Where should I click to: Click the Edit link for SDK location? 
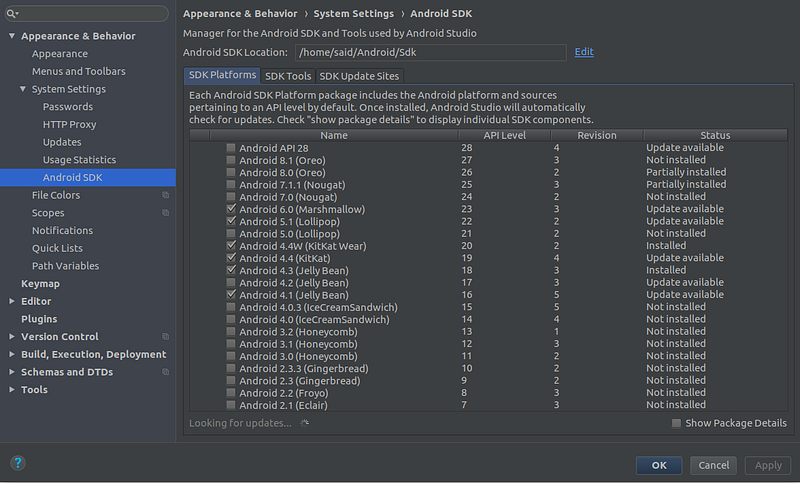tap(584, 52)
